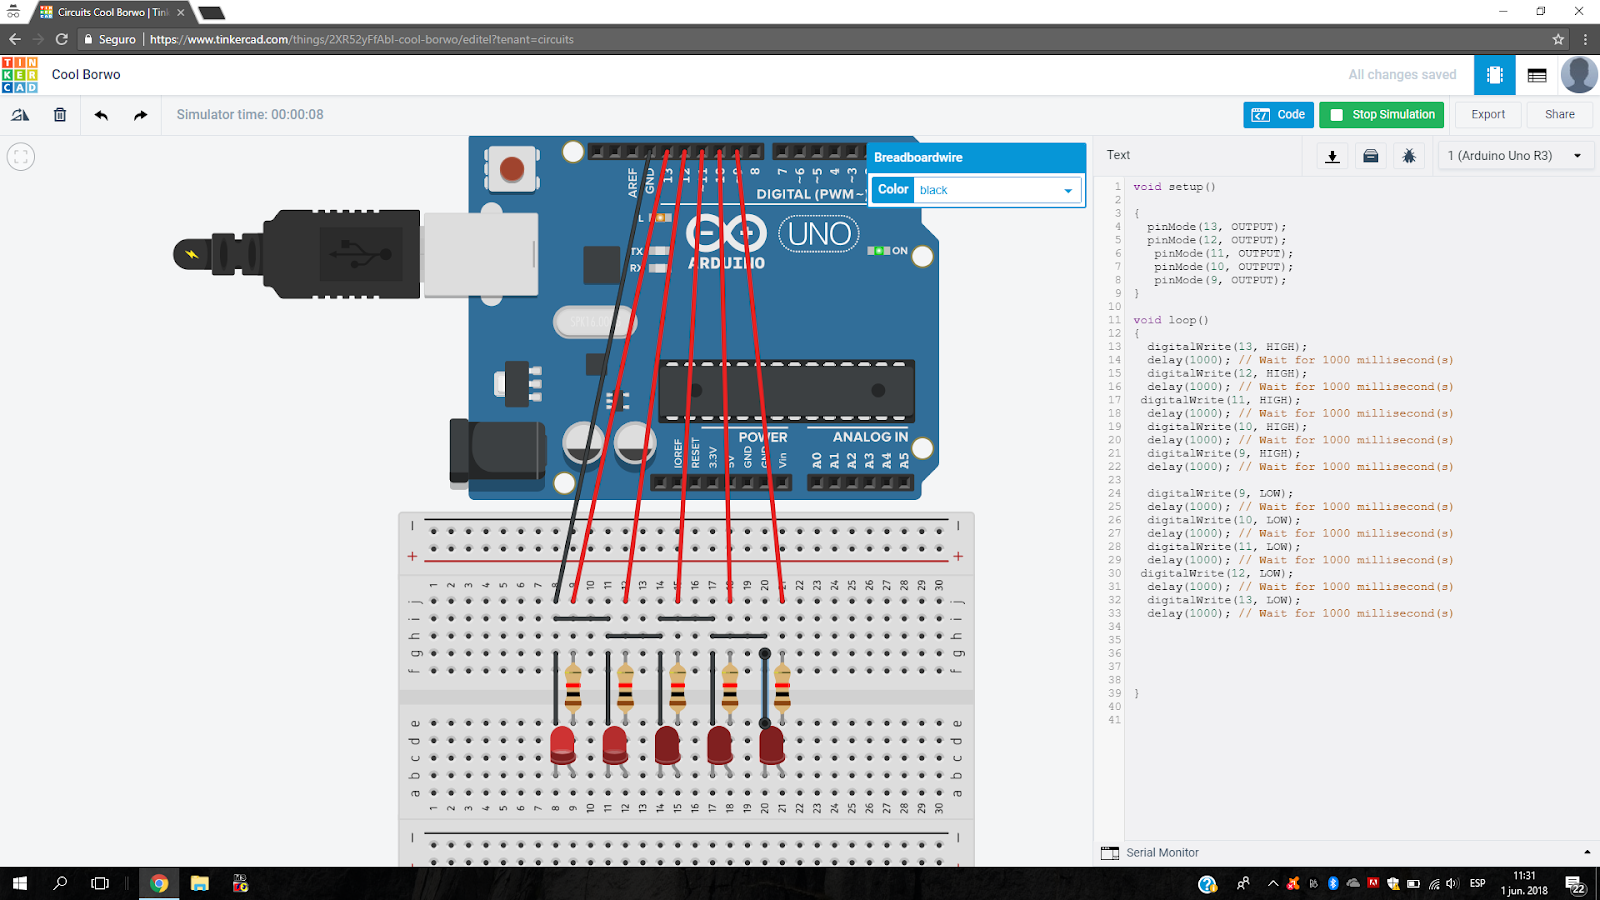Select the Rotate tool

tap(20, 114)
